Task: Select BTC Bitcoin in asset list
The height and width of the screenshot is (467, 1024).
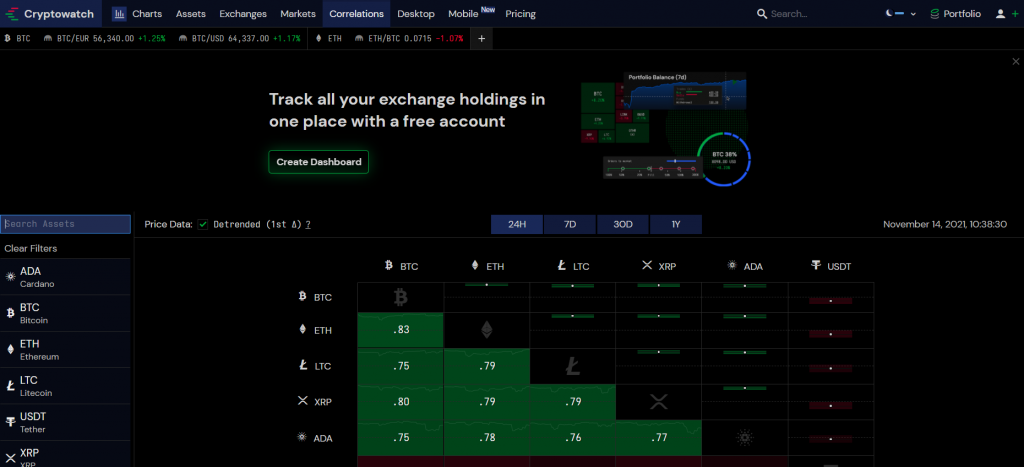Action: tap(65, 314)
